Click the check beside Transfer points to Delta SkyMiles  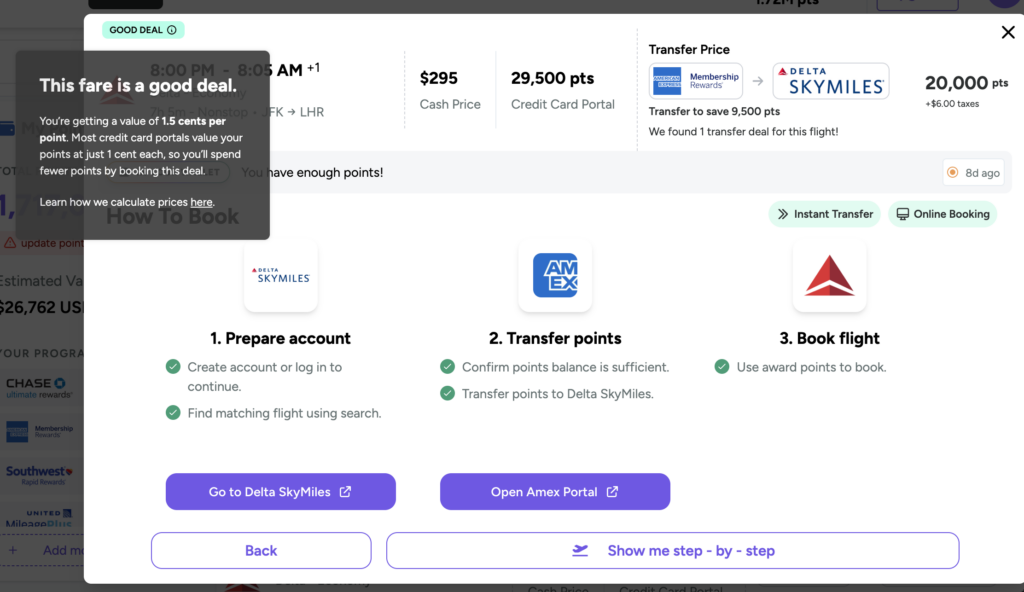tap(447, 393)
